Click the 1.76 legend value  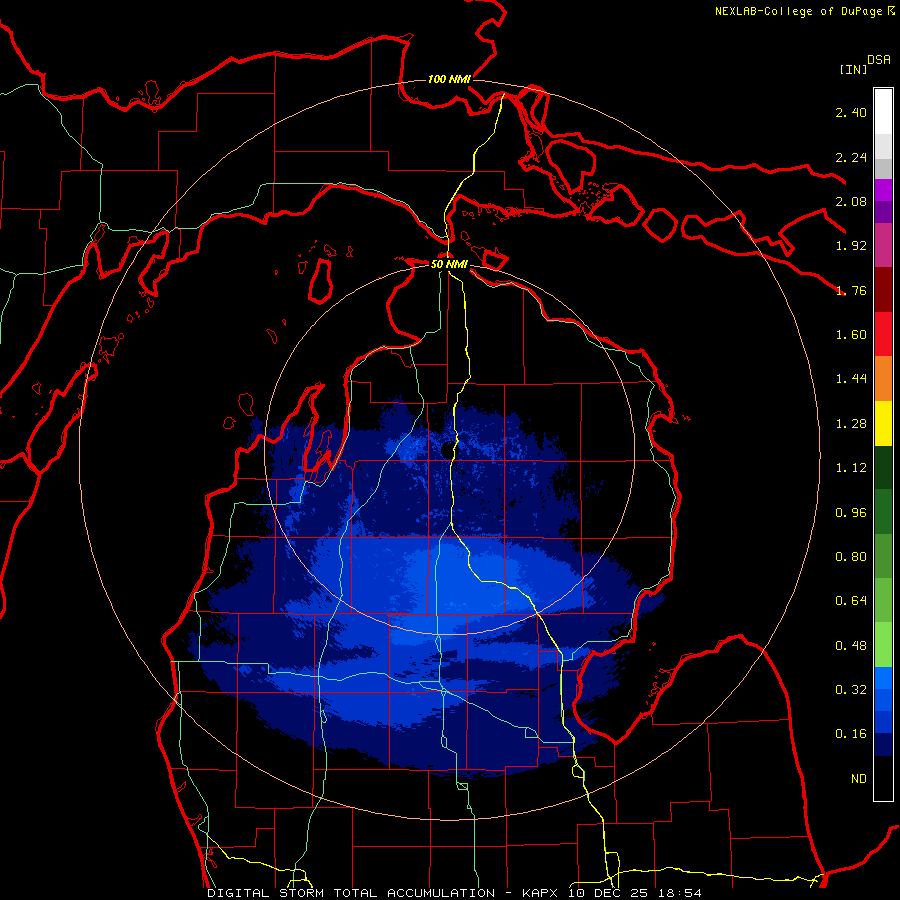pyautogui.click(x=851, y=290)
